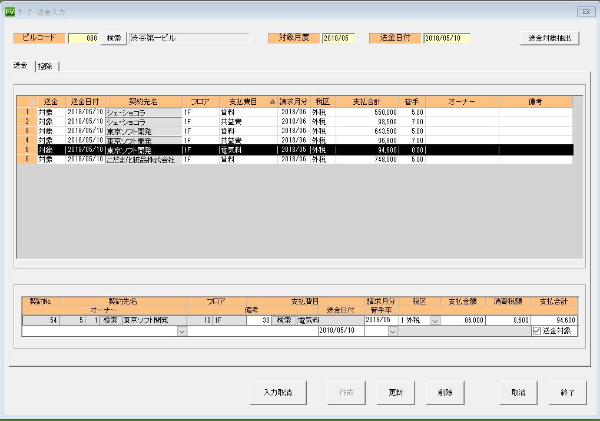600x421 pixels.
Task: Click the grid's select-all corner cell
Action: [x=27, y=102]
